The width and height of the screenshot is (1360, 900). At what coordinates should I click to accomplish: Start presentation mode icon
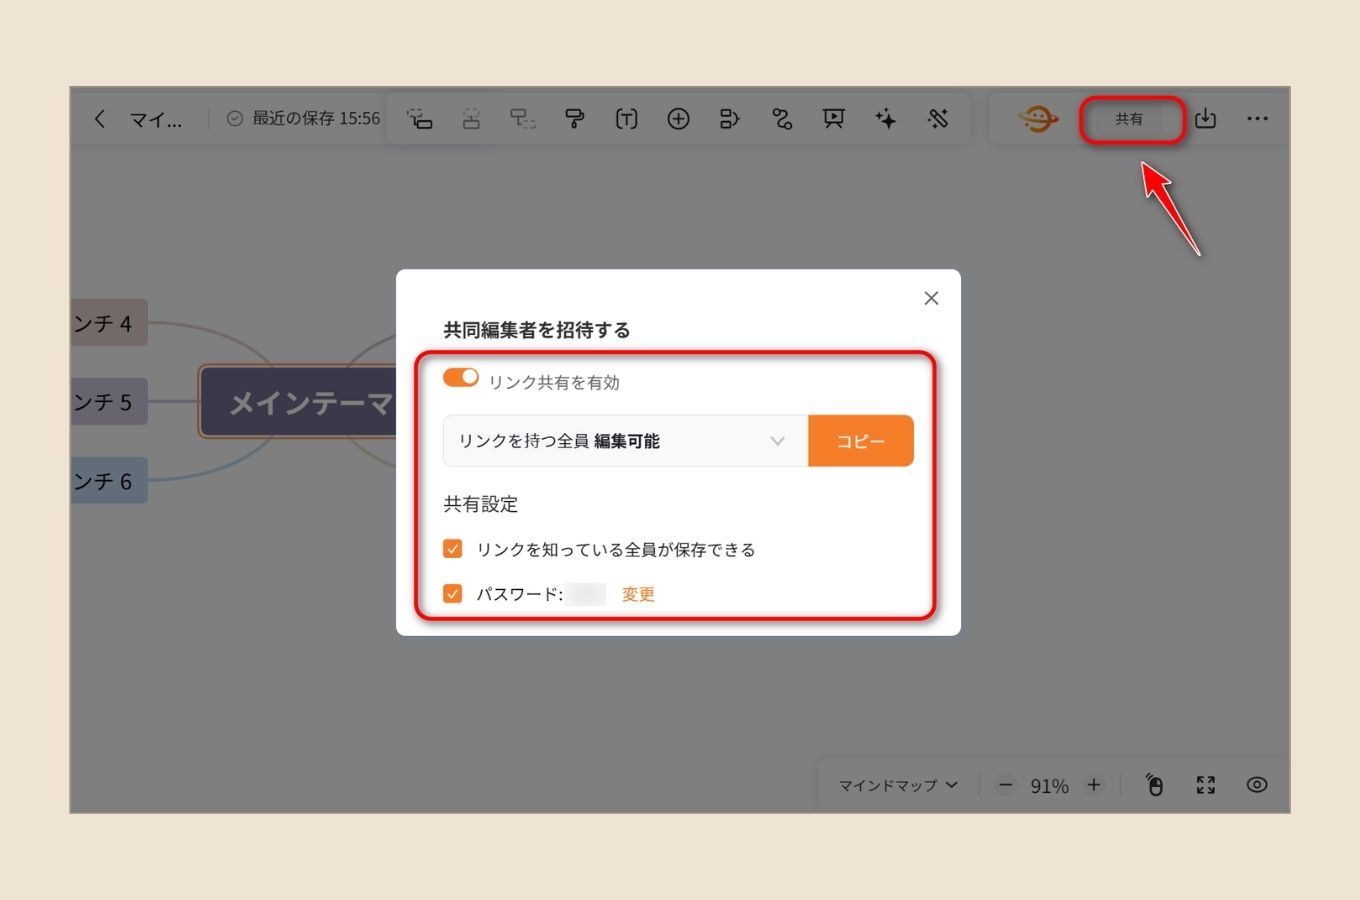pyautogui.click(x=834, y=119)
